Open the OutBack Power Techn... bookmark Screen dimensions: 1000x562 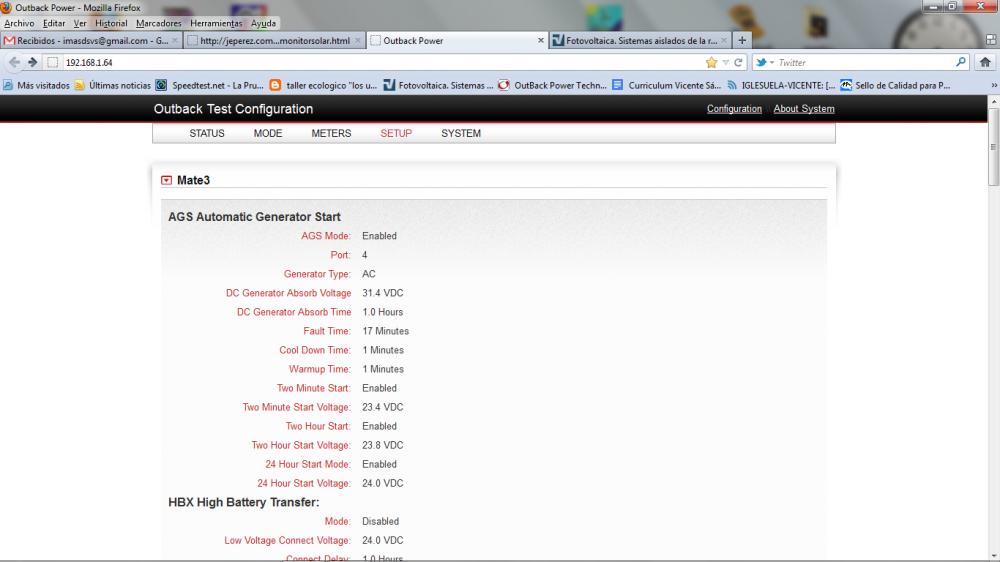(x=552, y=85)
